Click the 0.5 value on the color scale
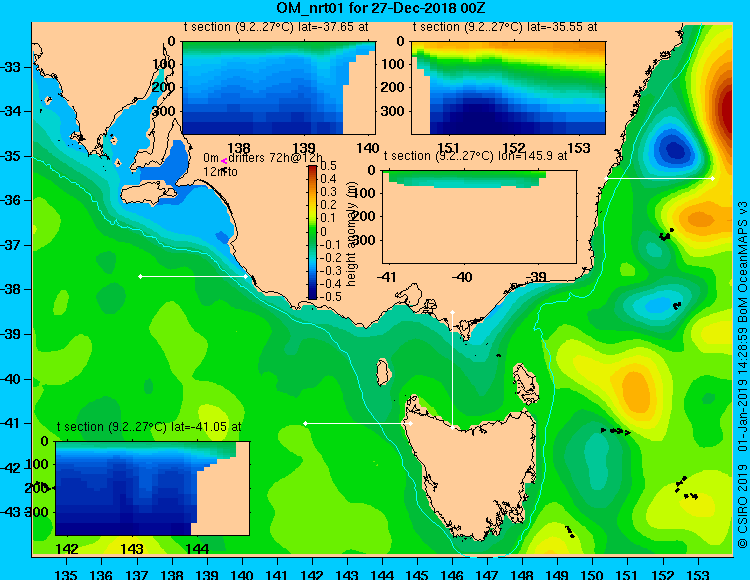 (329, 166)
